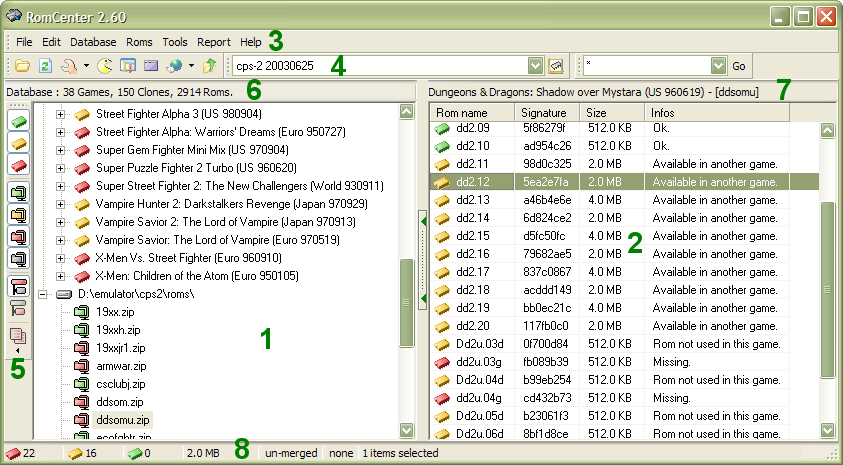Sort by the Size column header
This screenshot has height=465, width=843.
[612, 113]
